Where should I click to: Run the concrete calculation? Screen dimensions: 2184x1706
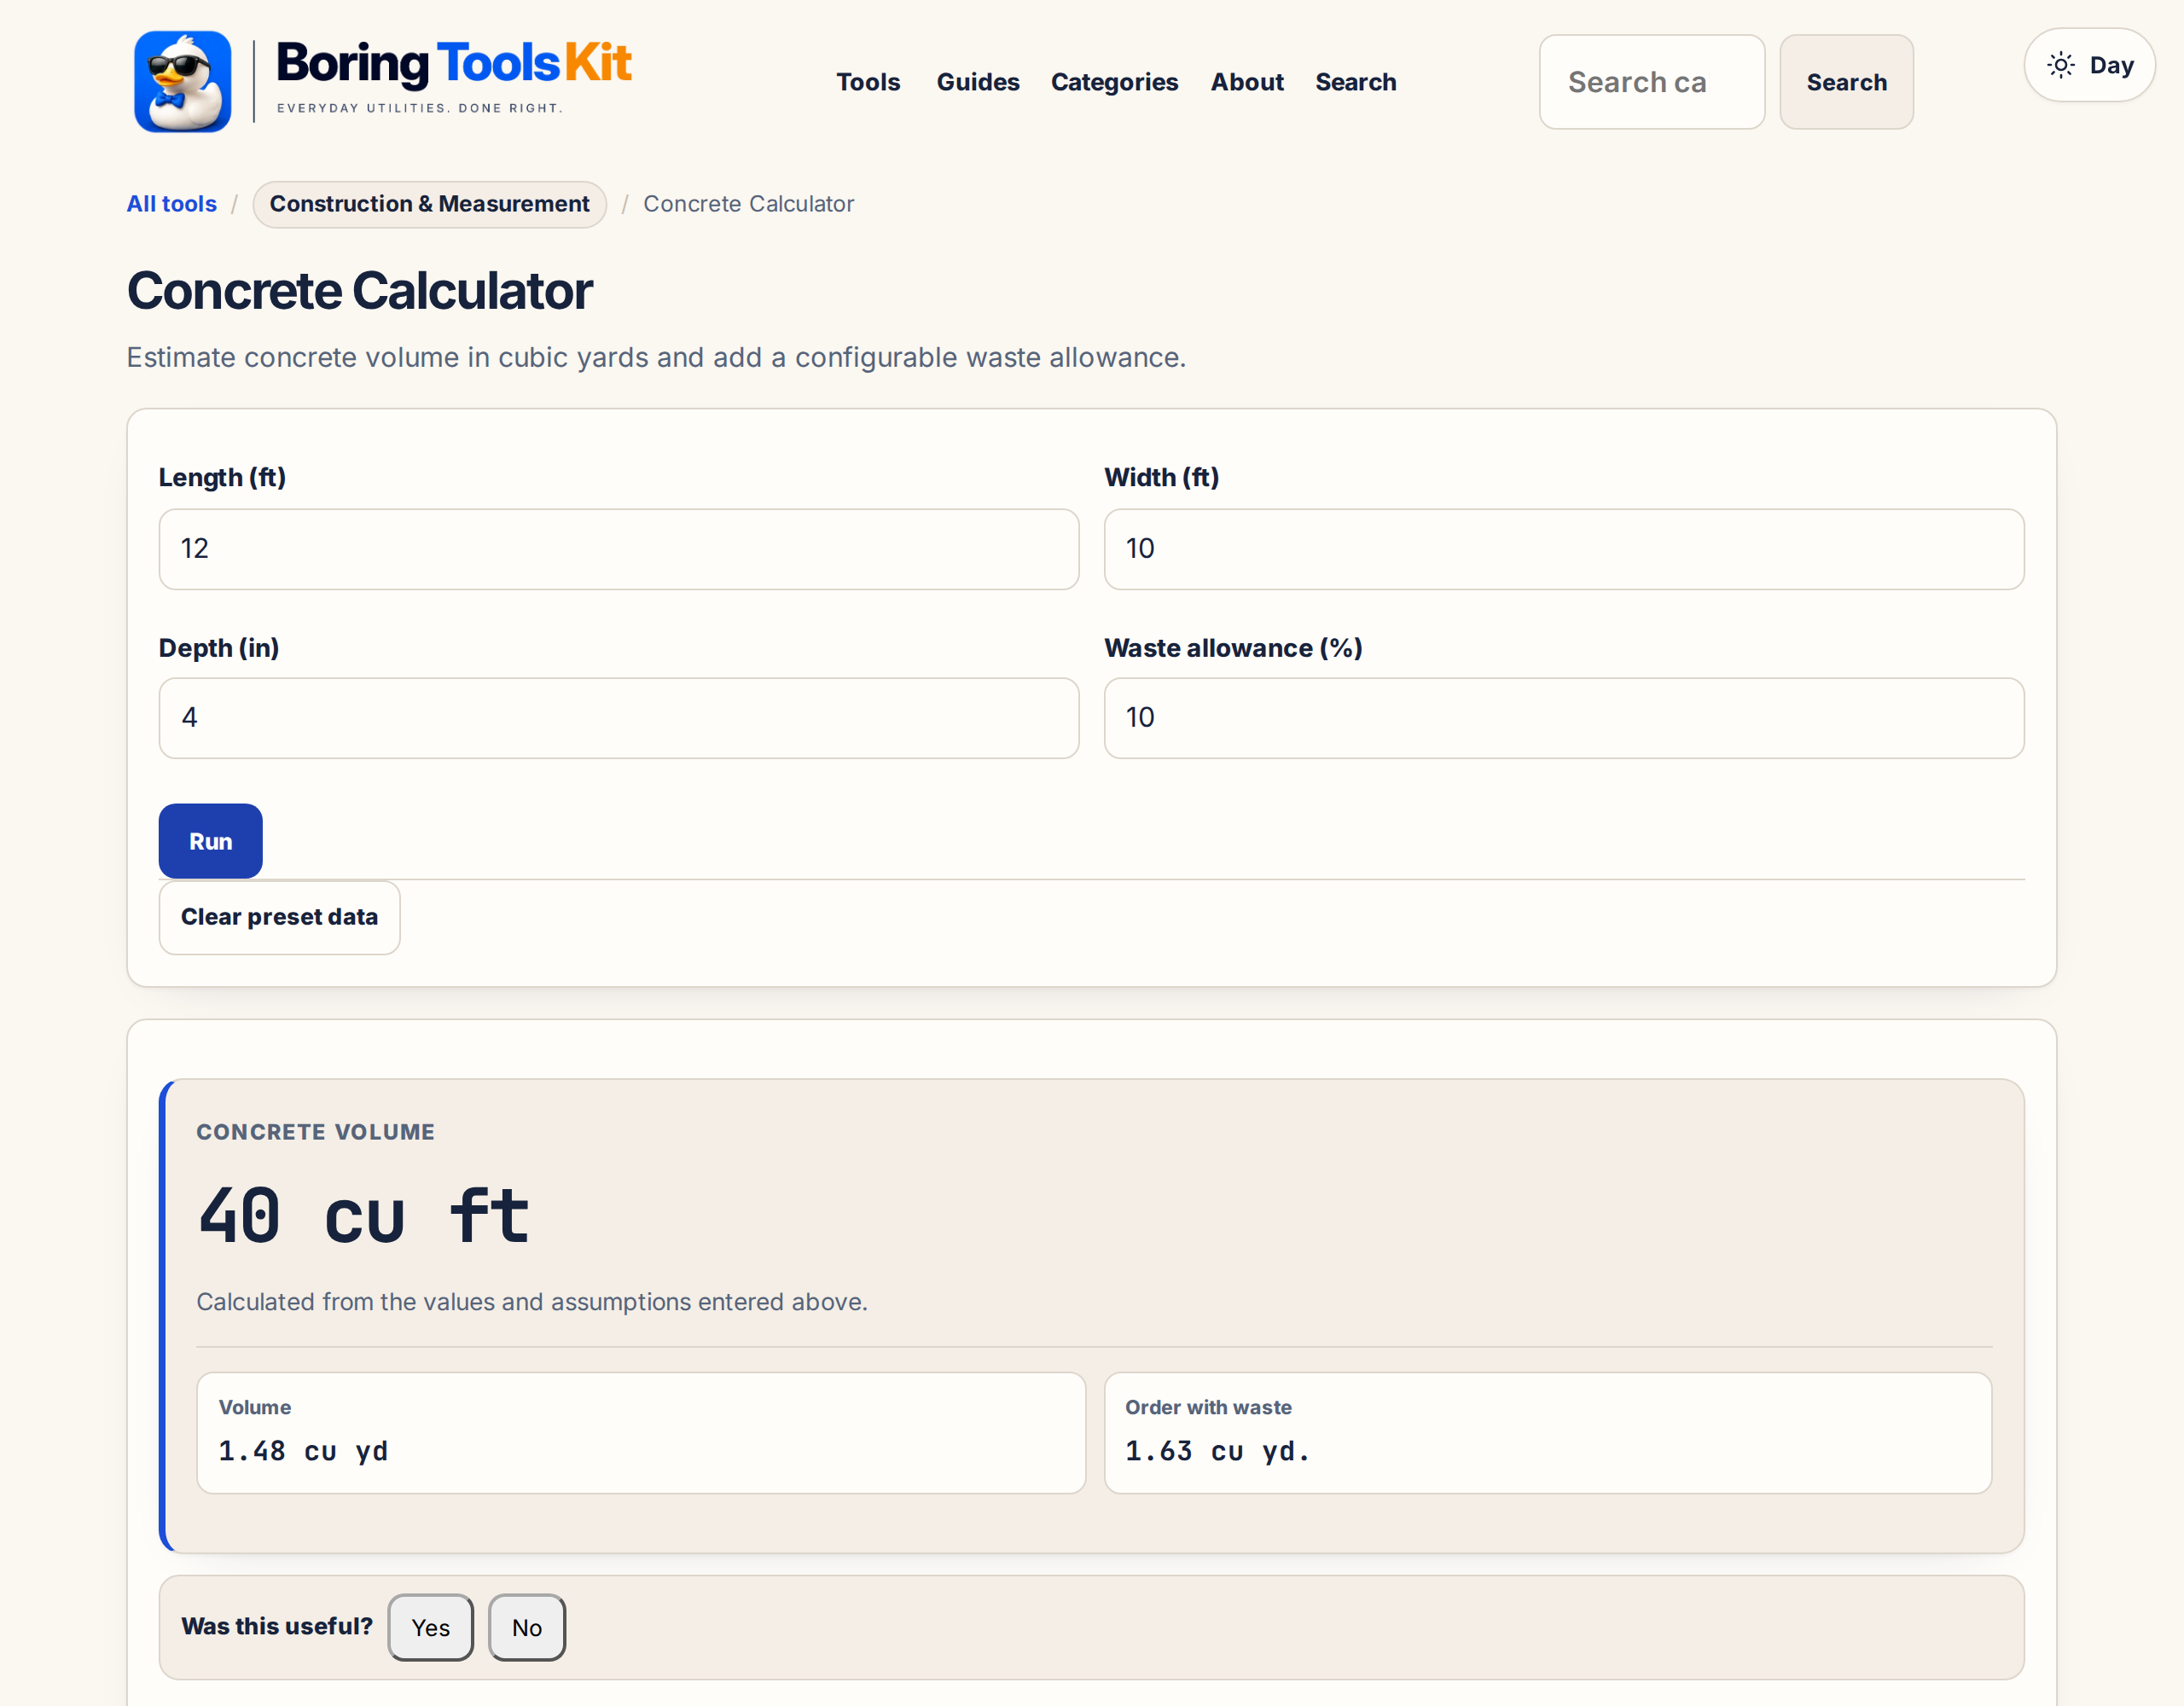pyautogui.click(x=210, y=841)
